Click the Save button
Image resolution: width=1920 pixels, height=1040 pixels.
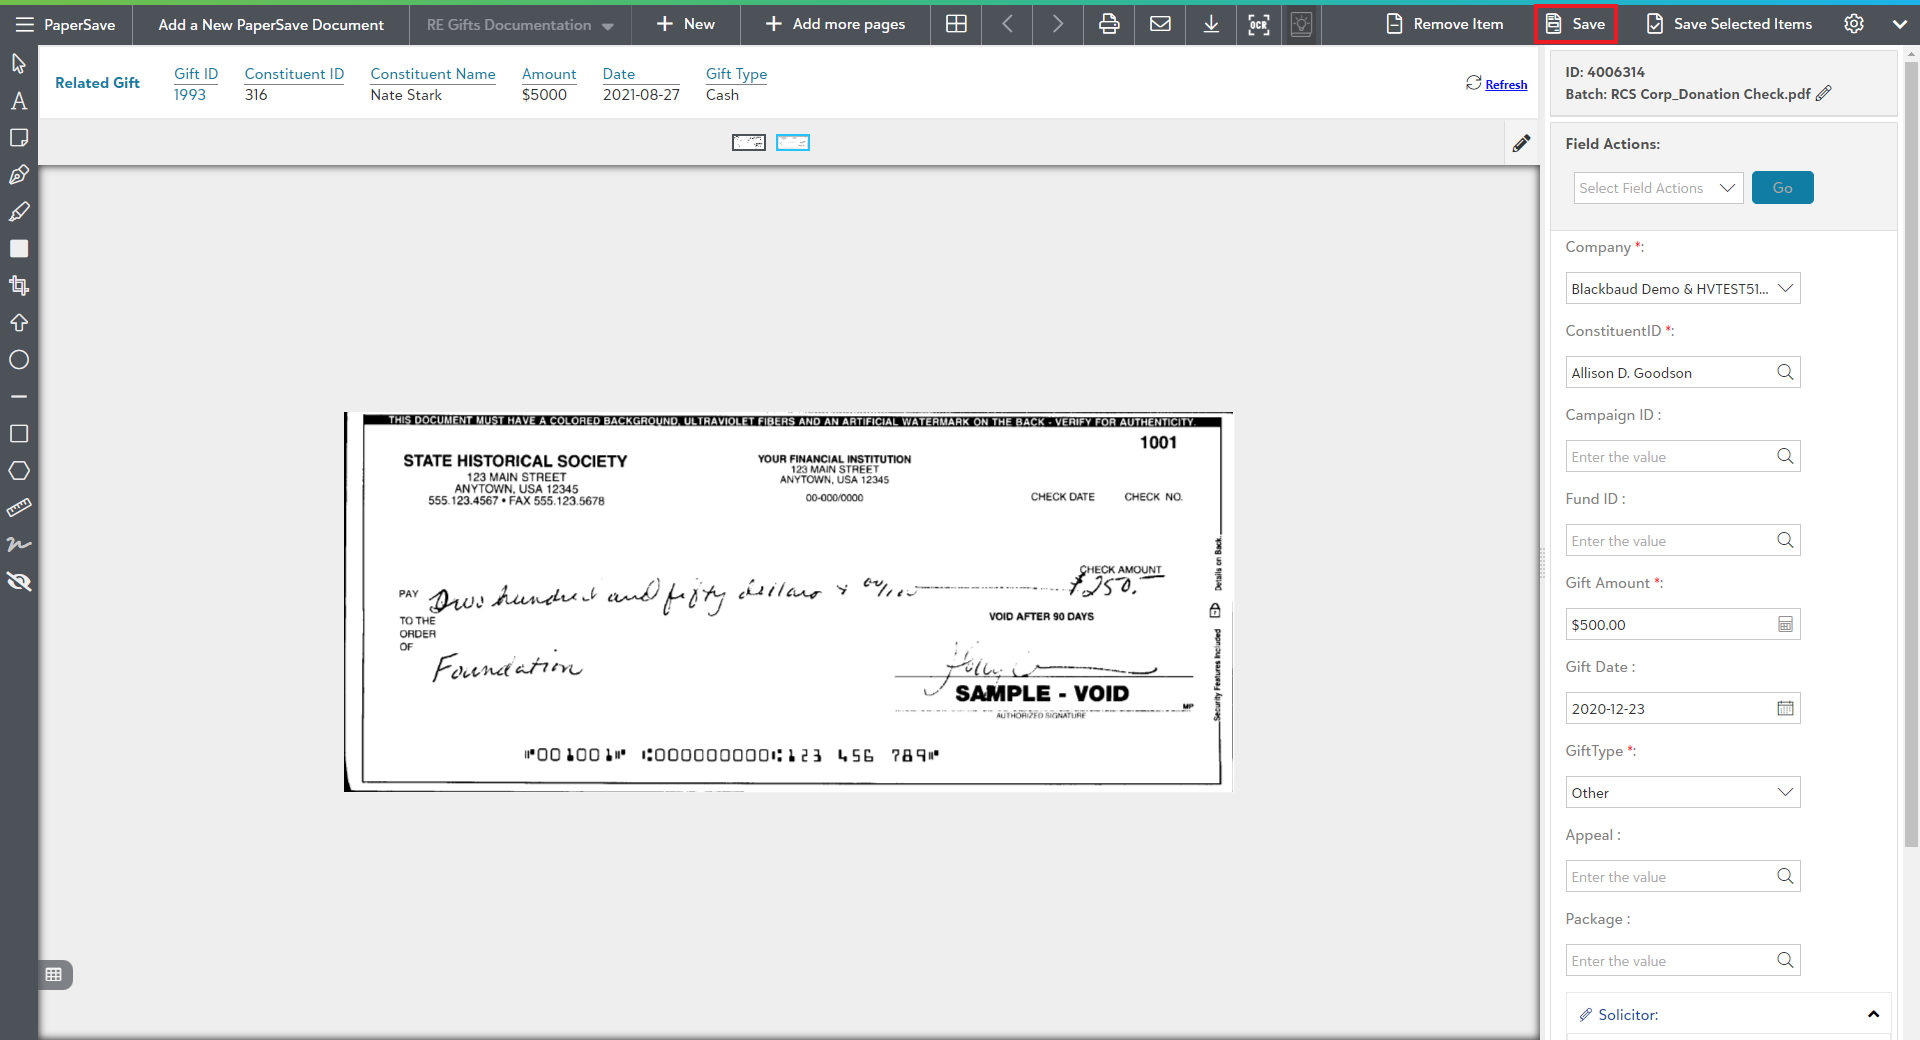click(1575, 24)
